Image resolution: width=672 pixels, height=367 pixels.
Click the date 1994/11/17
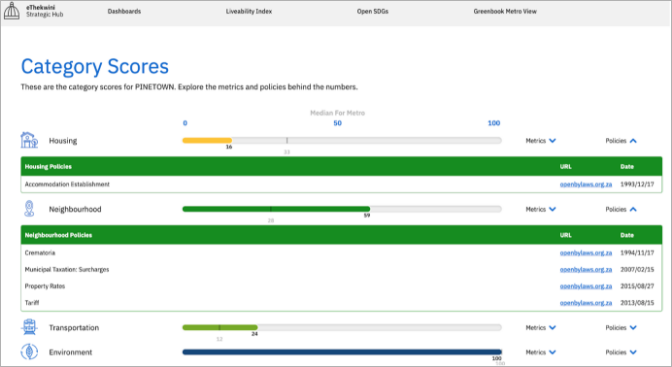click(637, 253)
